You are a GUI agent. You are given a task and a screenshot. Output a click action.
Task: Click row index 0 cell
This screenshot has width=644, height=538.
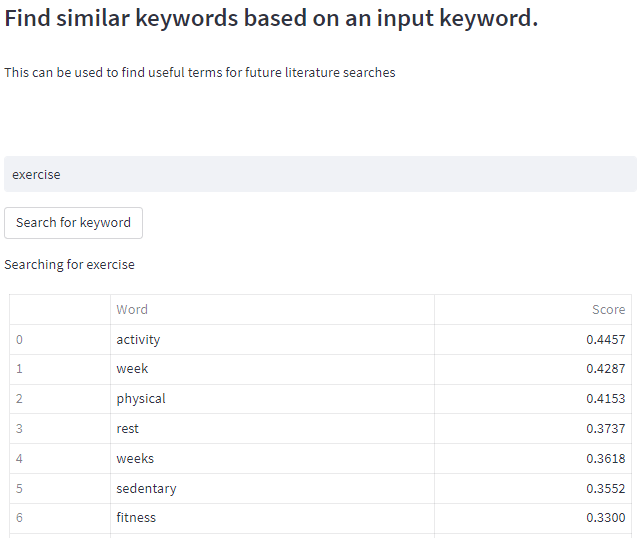click(x=59, y=340)
